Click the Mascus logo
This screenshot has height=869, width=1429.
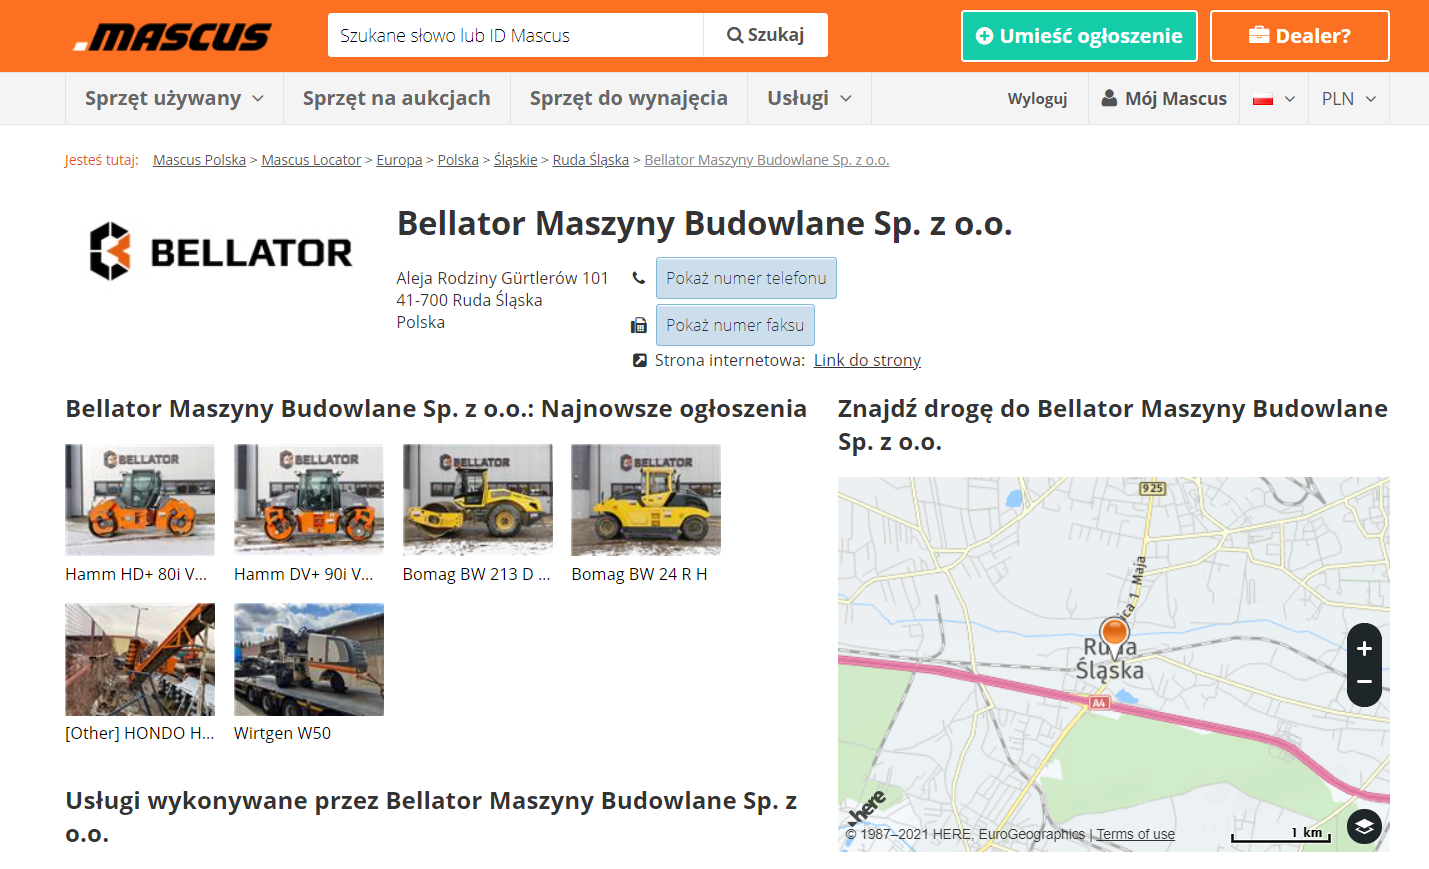(x=172, y=37)
